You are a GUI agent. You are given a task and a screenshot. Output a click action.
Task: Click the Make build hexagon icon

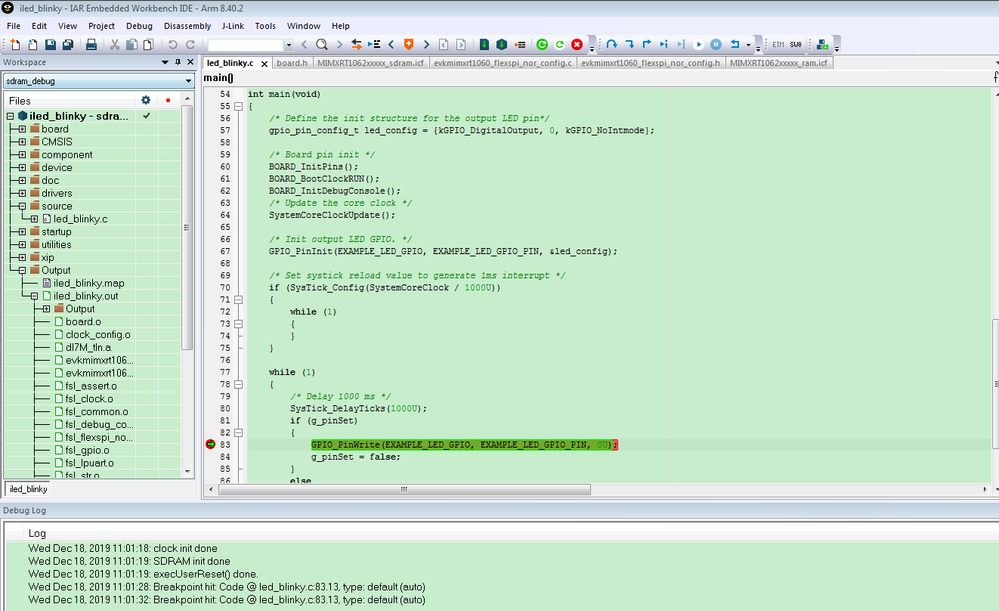(501, 45)
